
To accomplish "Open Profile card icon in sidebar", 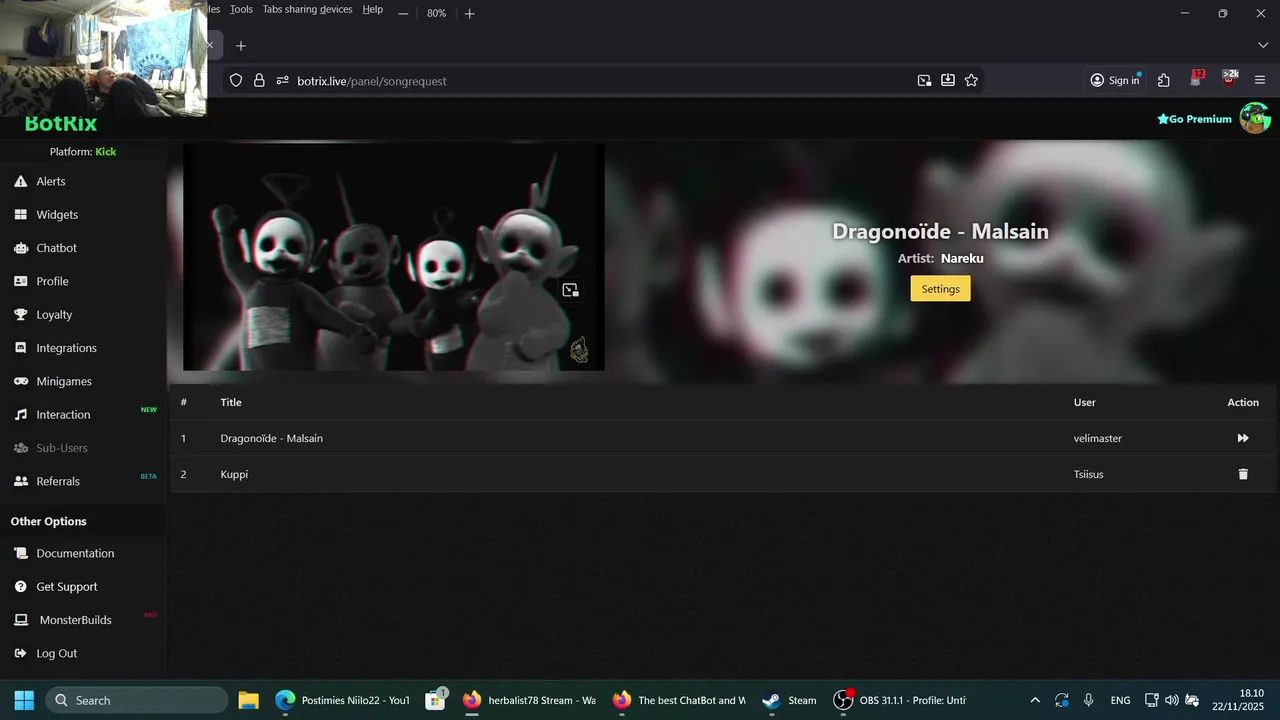I will (x=20, y=281).
